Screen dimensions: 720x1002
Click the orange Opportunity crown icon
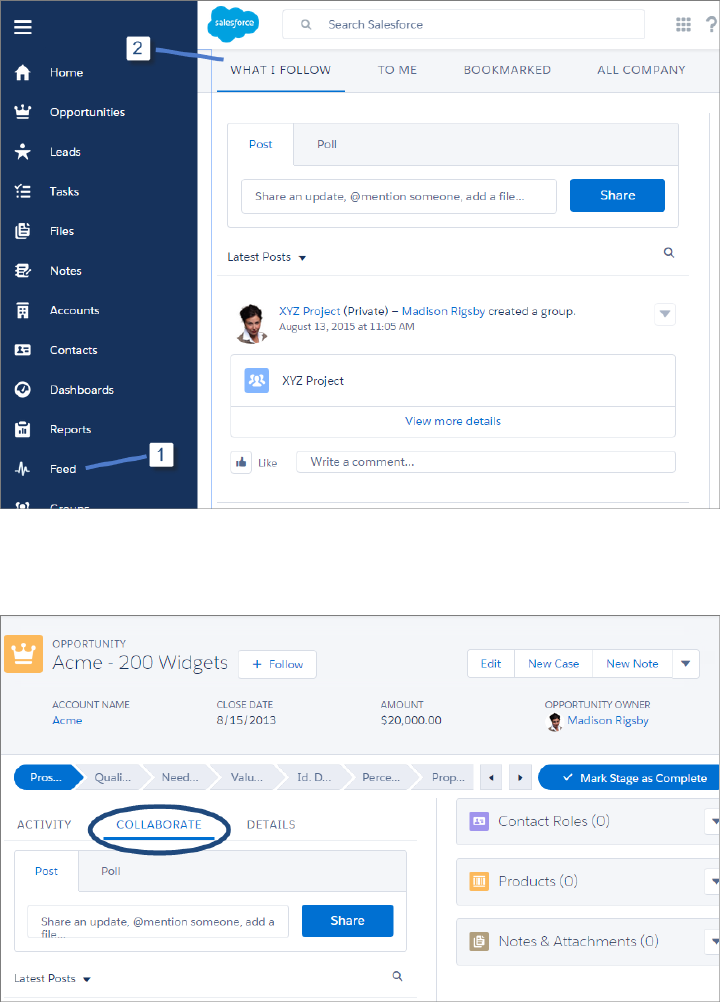[24, 654]
